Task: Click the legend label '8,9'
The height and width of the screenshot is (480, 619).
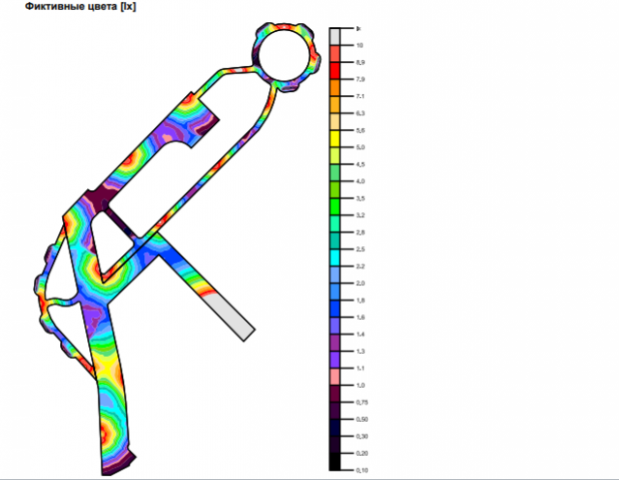Action: (360, 62)
